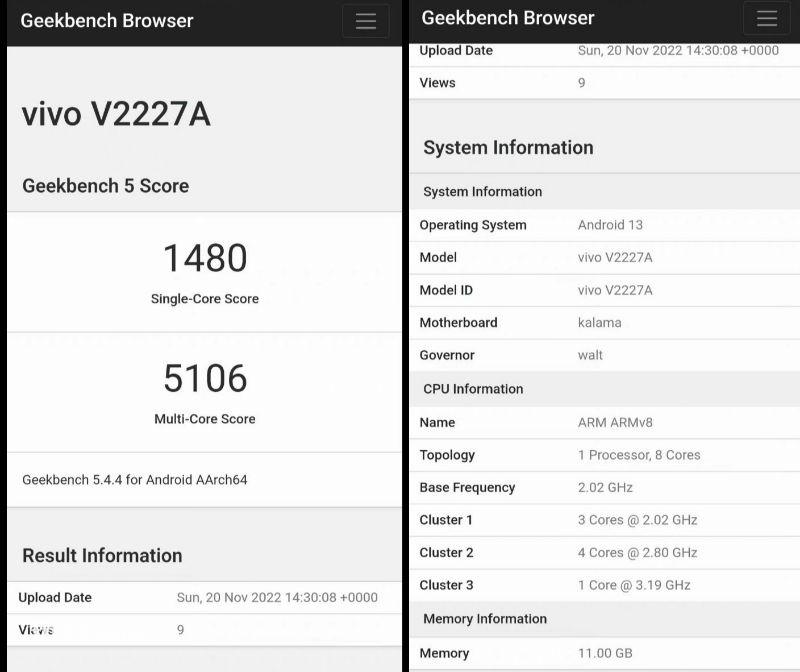The height and width of the screenshot is (672, 800).
Task: Select the 1480 single-core score
Action: click(205, 258)
